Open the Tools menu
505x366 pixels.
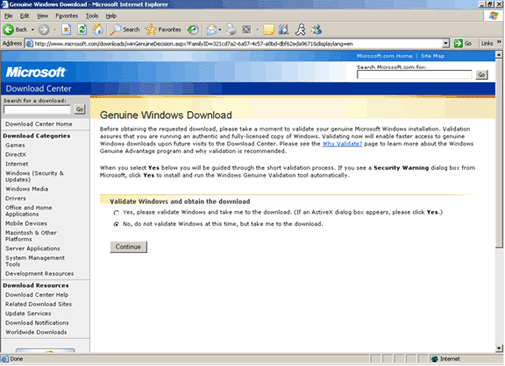(x=92, y=16)
